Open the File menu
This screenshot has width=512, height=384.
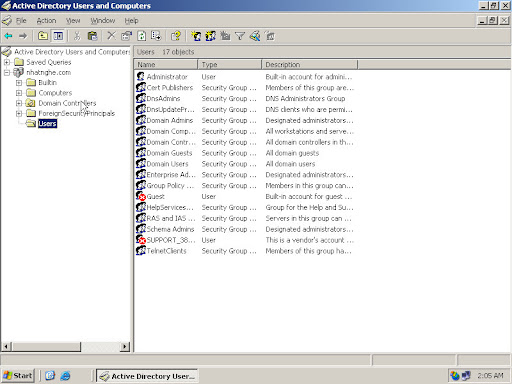pos(21,21)
